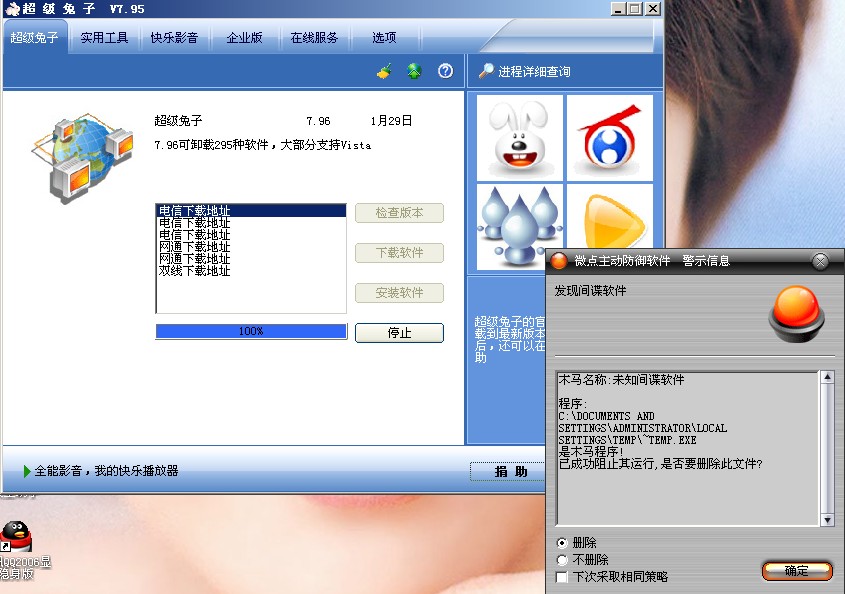
Task: Maximize the 超级兔子 window
Action: 635,9
